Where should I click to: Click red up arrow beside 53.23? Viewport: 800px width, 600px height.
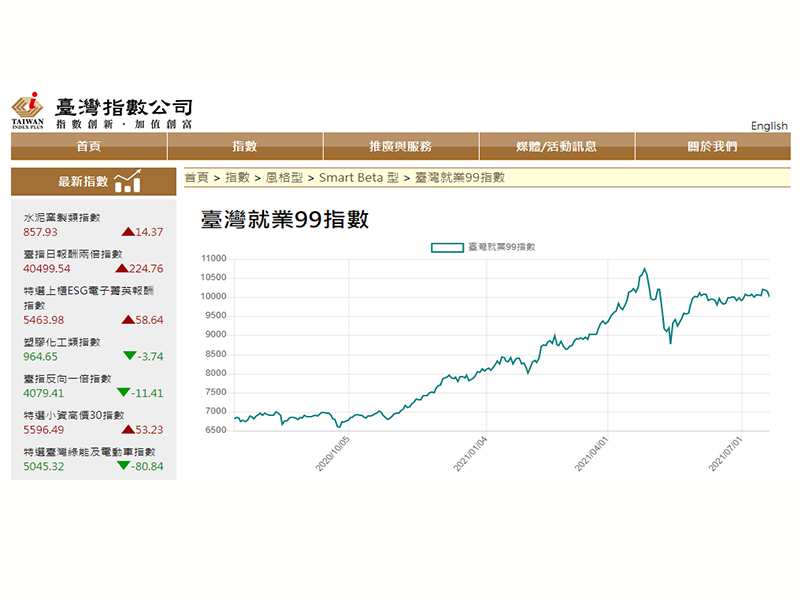(128, 430)
